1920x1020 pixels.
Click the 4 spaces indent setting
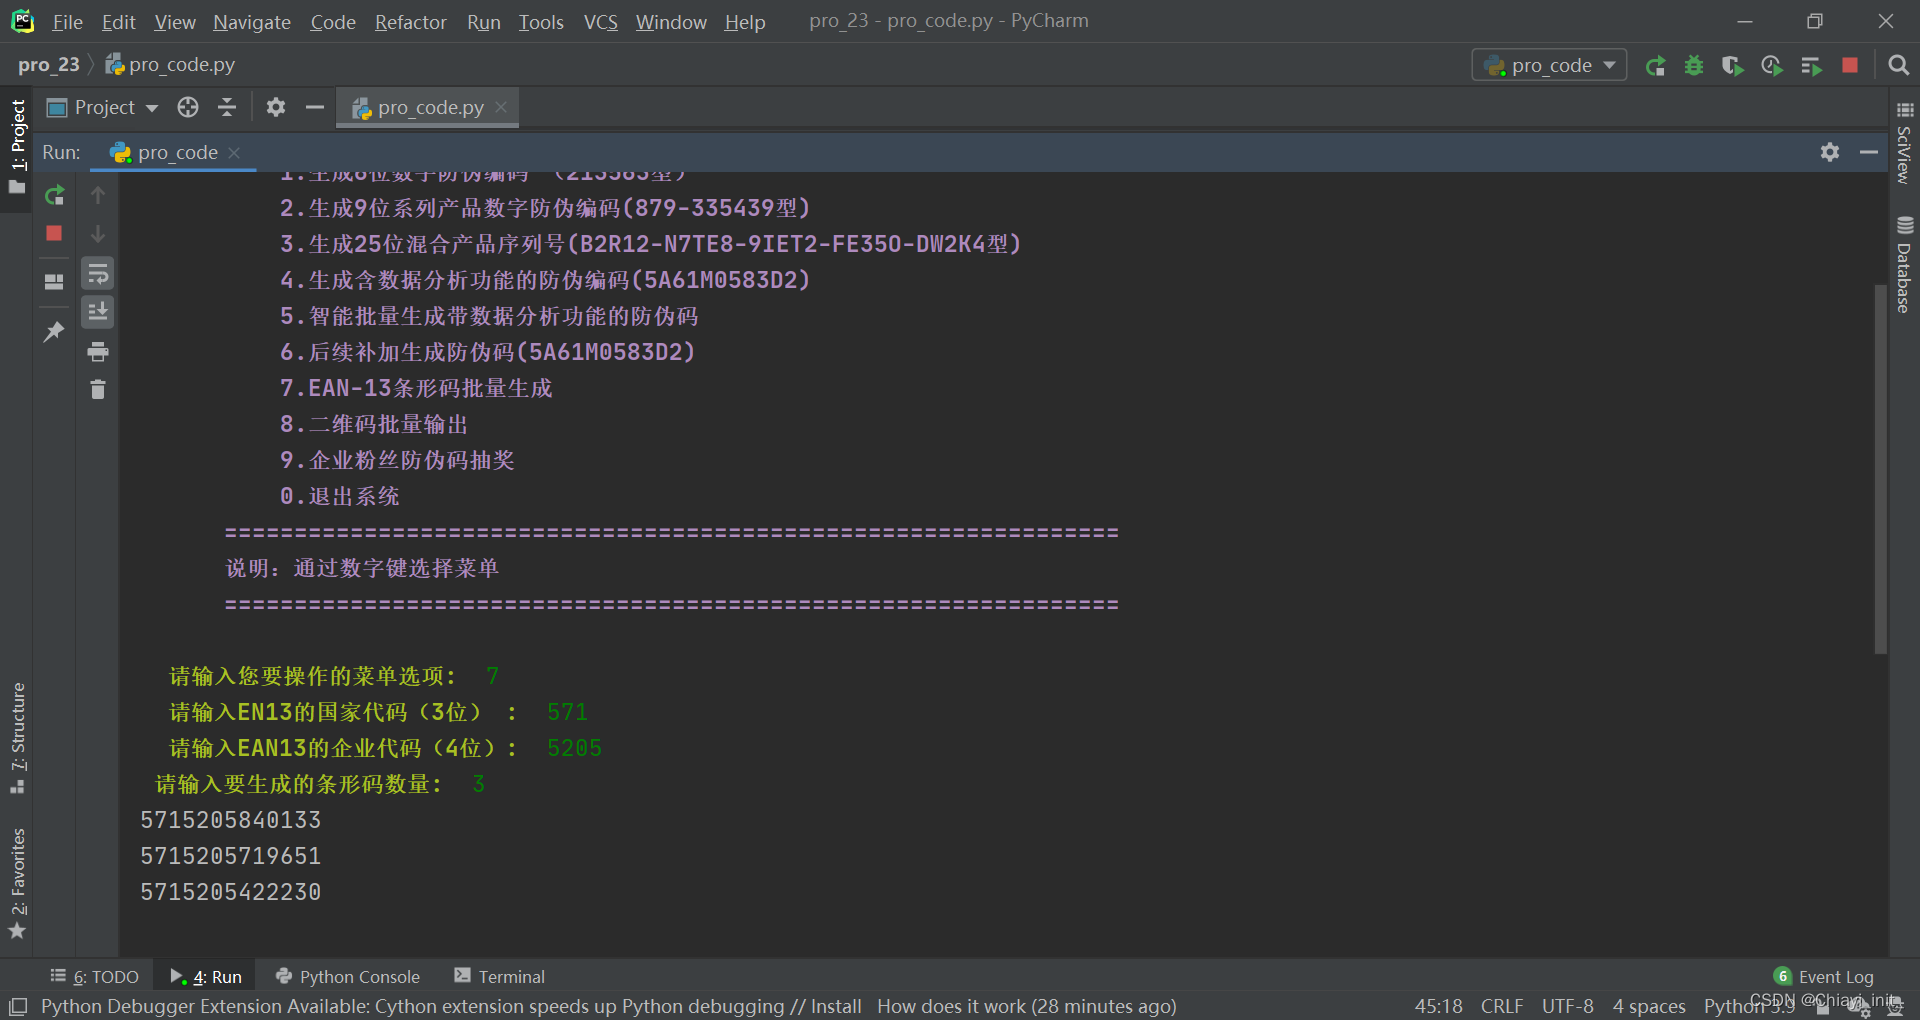point(1649,1006)
